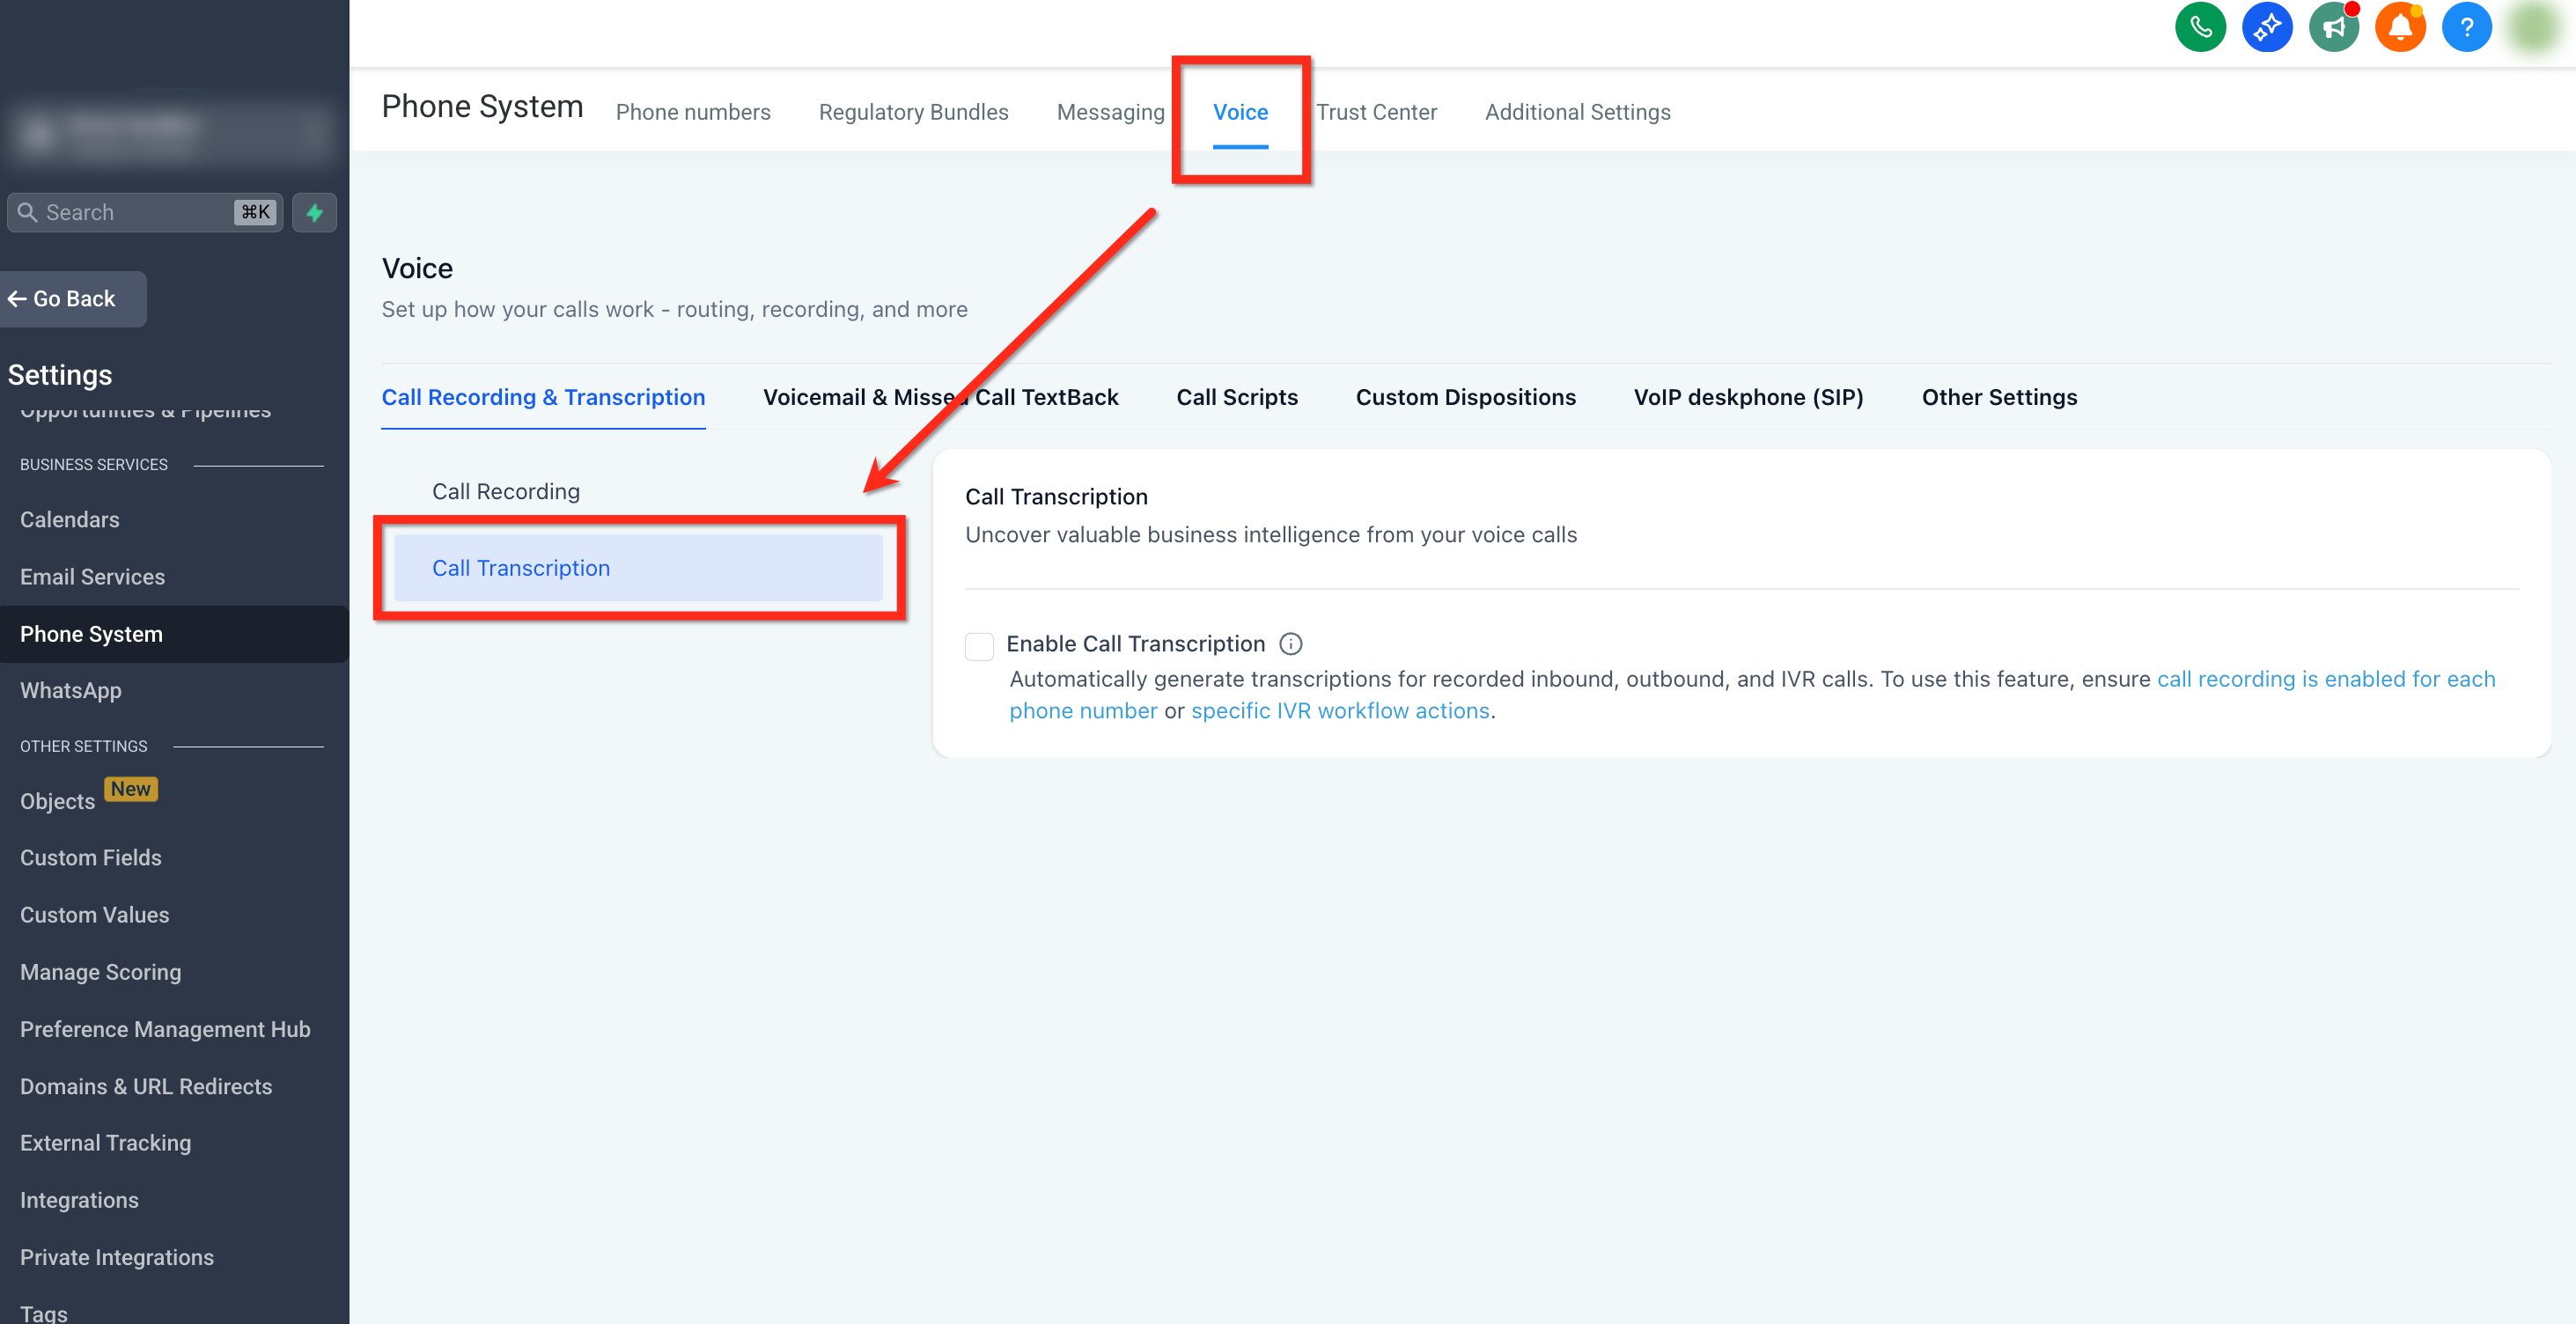This screenshot has height=1324, width=2576.
Task: Select the VoIP deskphone (SIP) tab
Action: click(x=1748, y=397)
